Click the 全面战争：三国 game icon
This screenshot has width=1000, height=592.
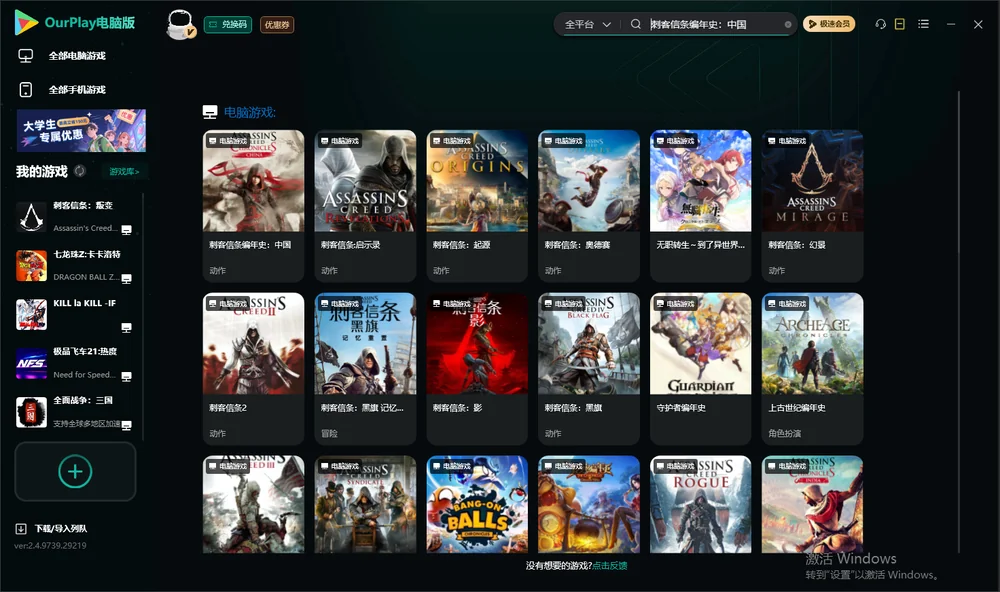31,412
